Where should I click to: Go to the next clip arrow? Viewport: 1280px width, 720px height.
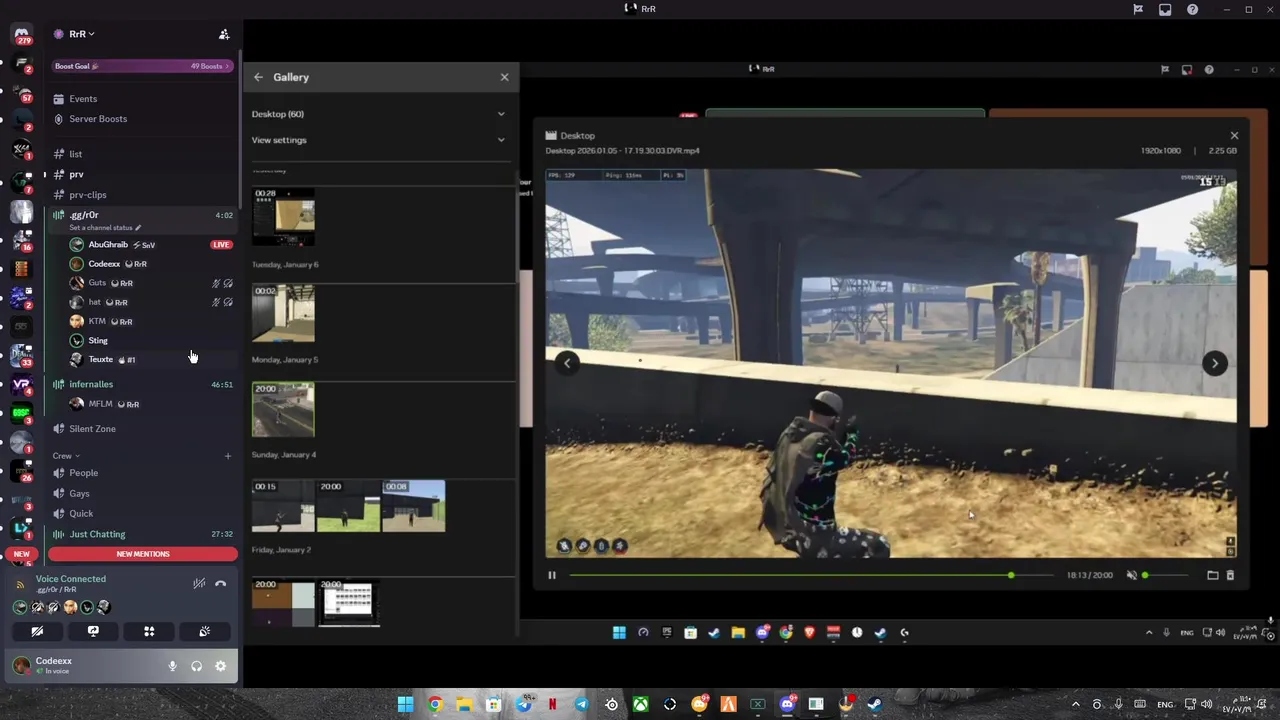coord(1215,363)
